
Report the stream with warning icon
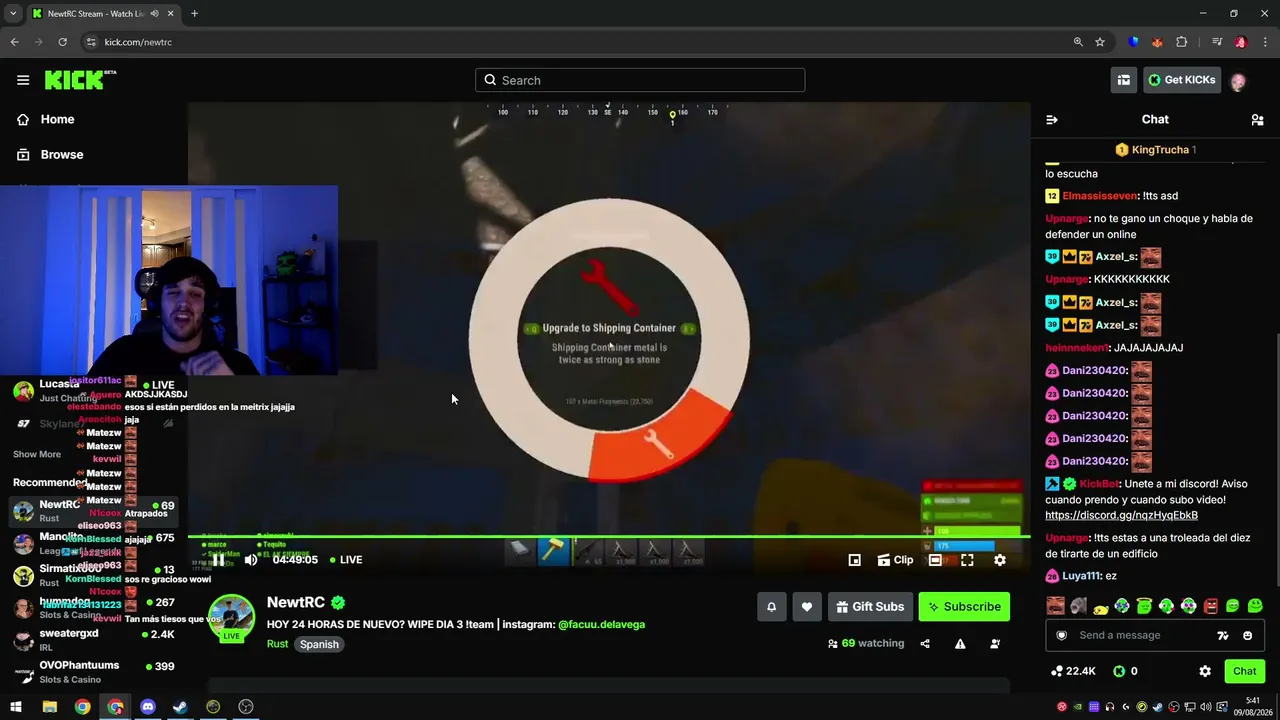(960, 644)
